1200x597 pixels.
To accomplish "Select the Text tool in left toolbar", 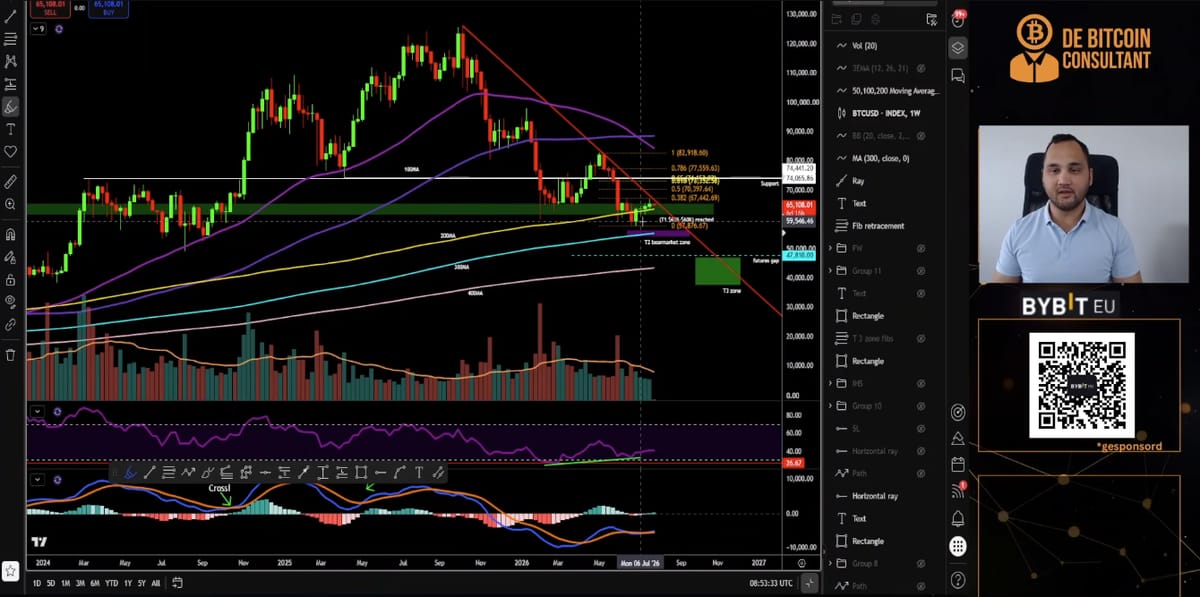I will click(x=11, y=129).
